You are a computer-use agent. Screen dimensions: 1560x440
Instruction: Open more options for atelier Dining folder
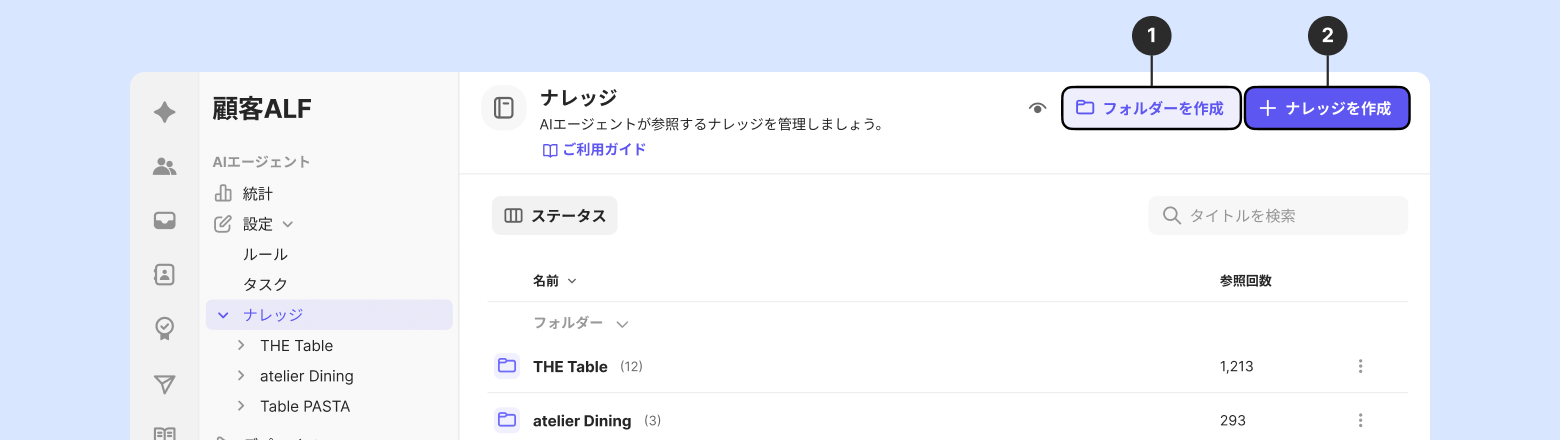[1360, 421]
